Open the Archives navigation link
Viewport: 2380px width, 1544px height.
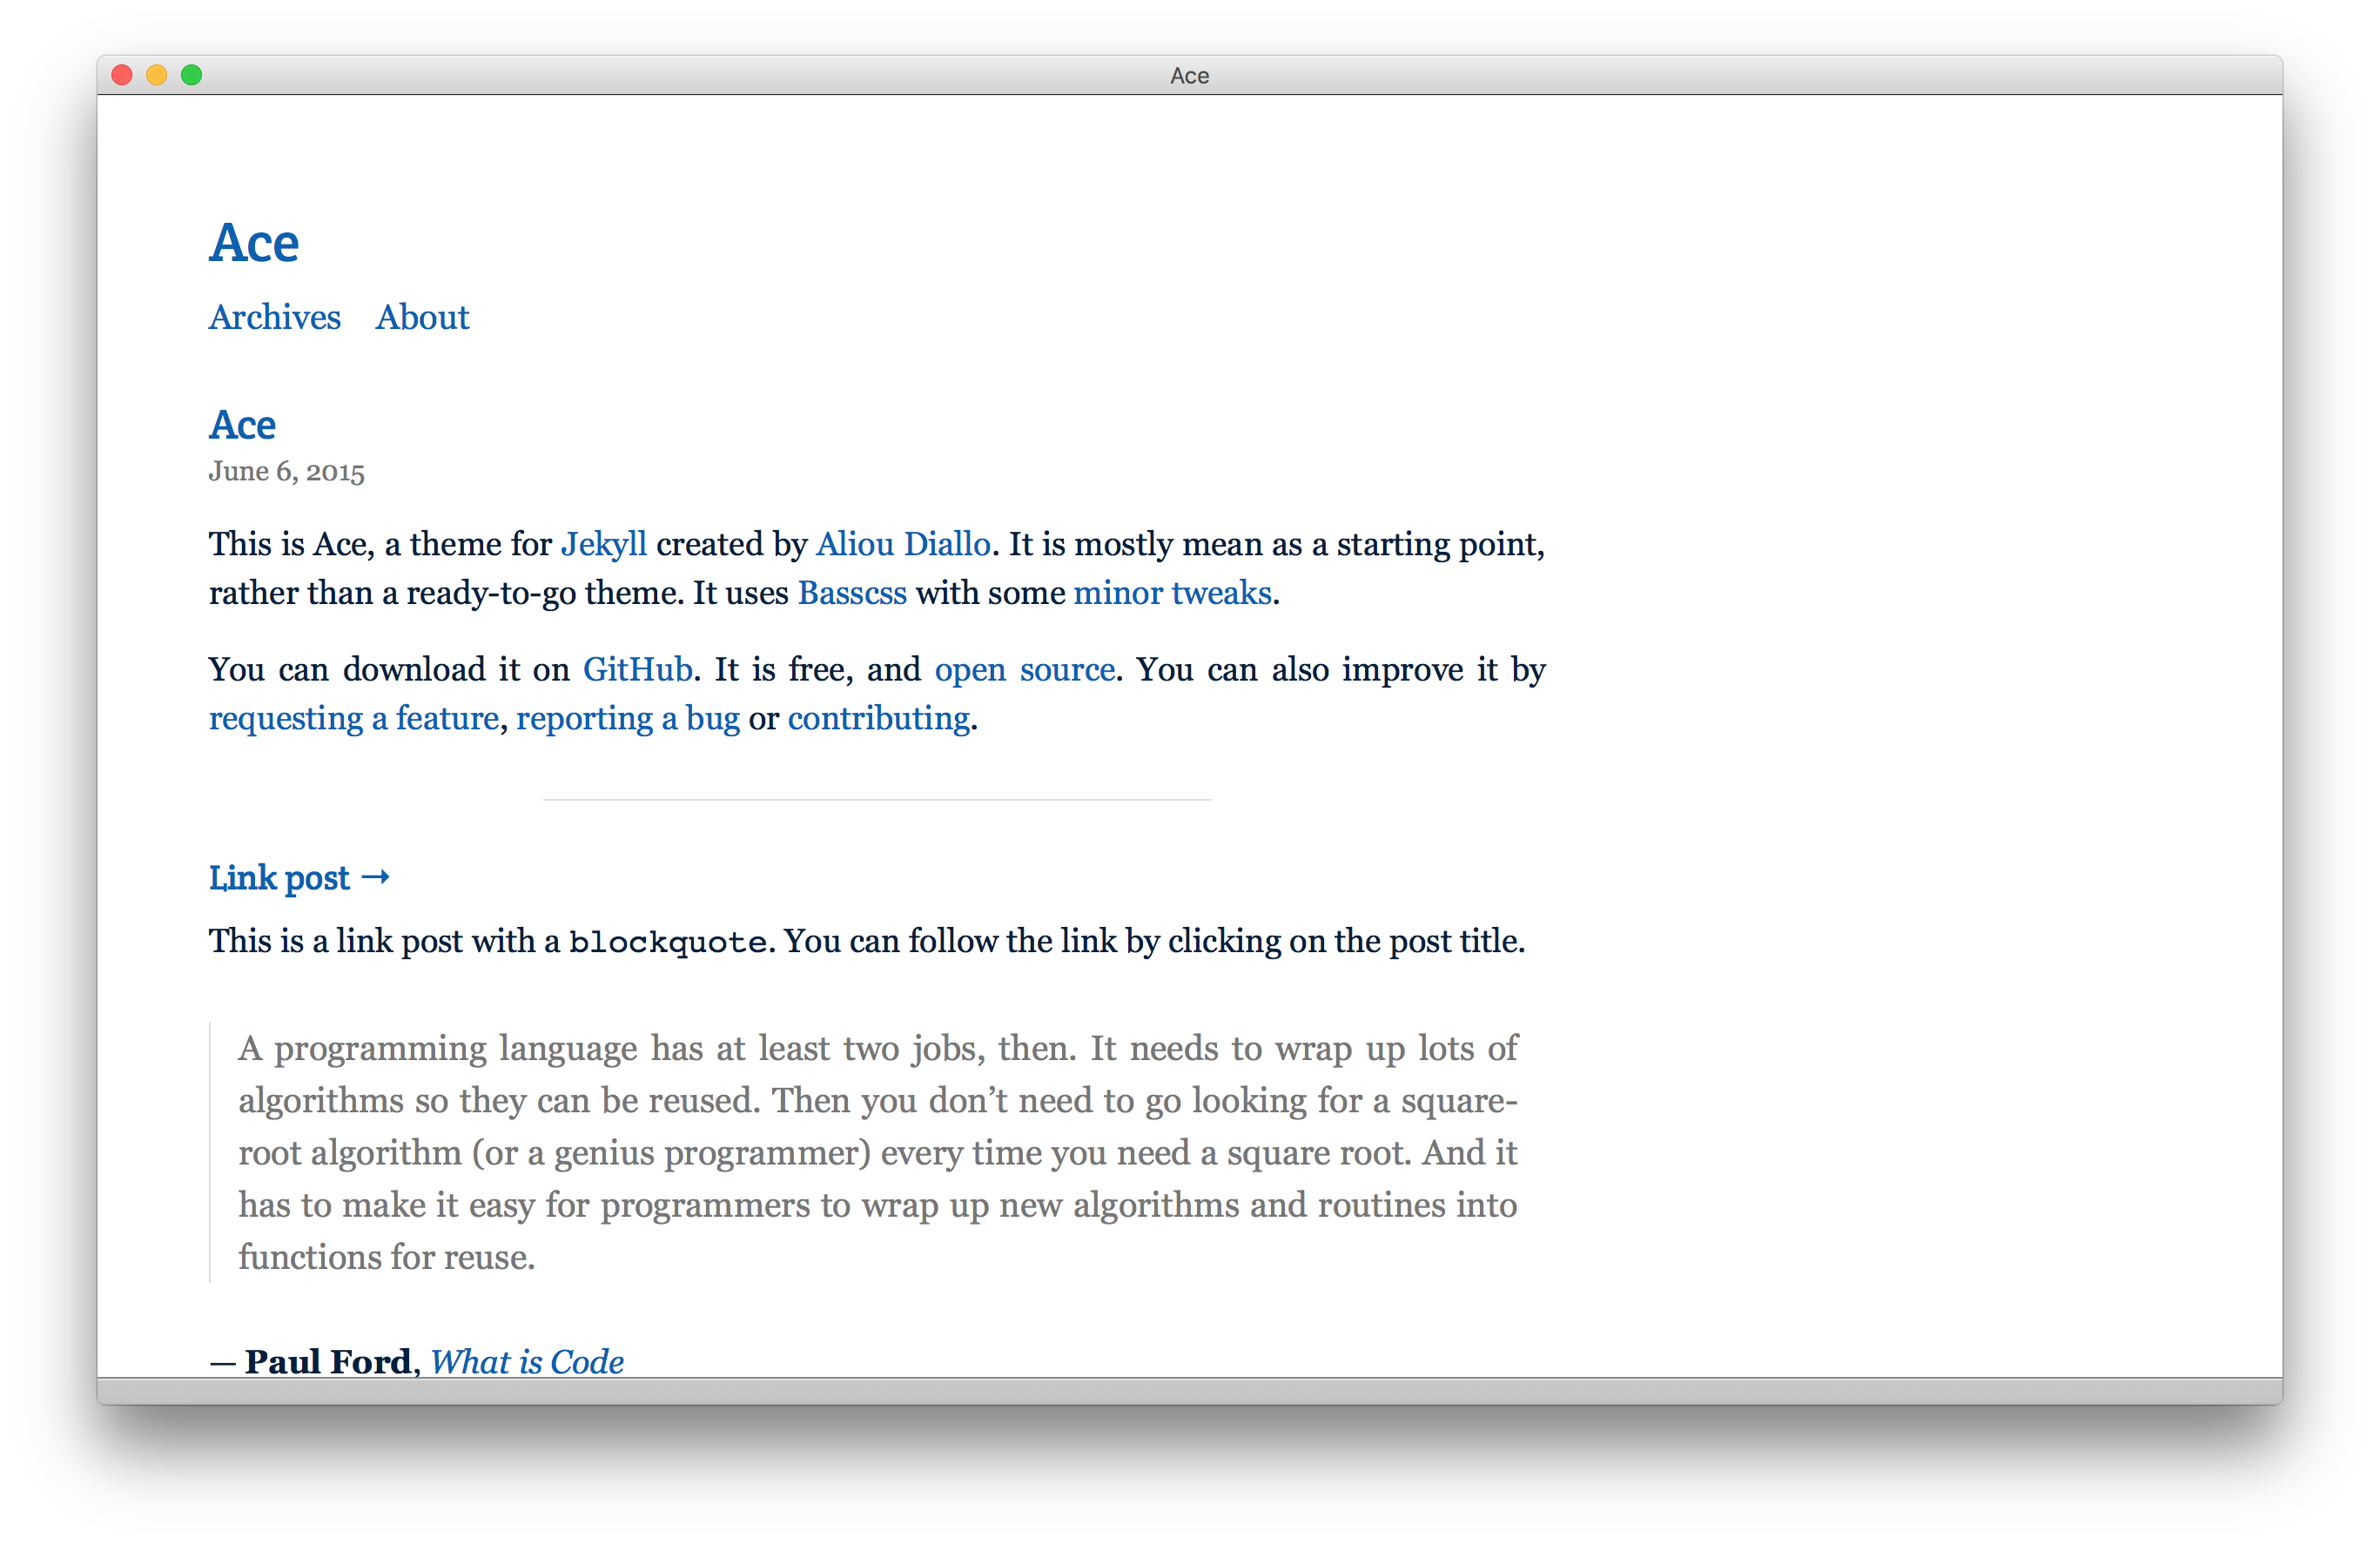(274, 317)
